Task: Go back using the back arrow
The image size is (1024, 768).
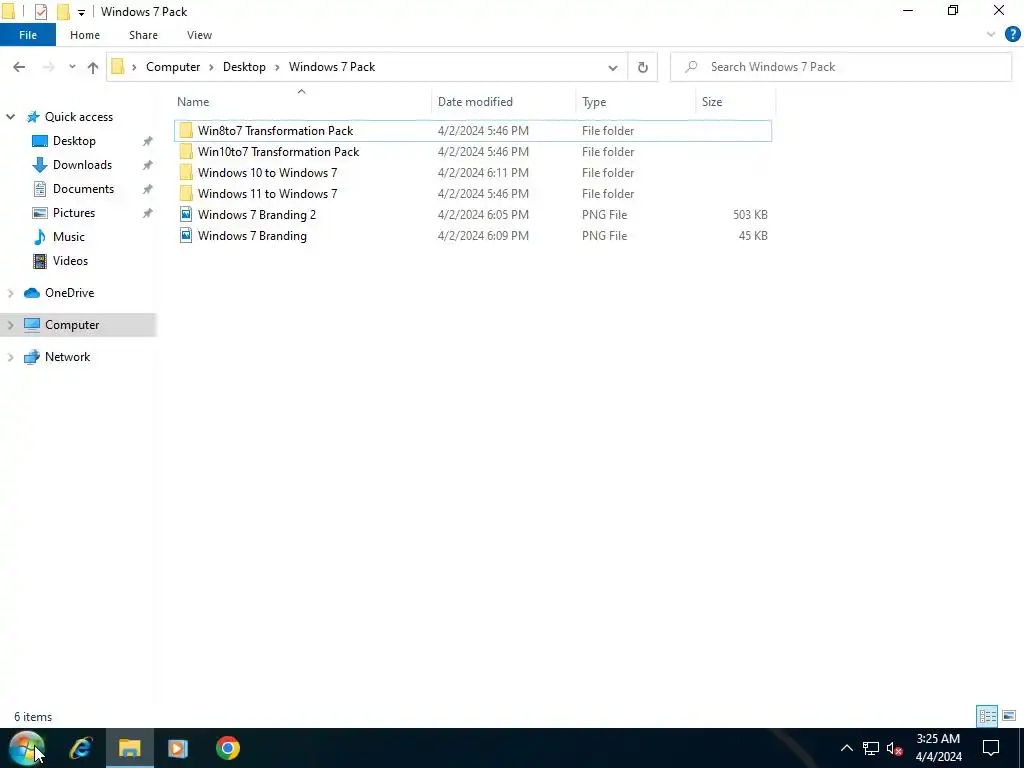Action: pos(19,67)
